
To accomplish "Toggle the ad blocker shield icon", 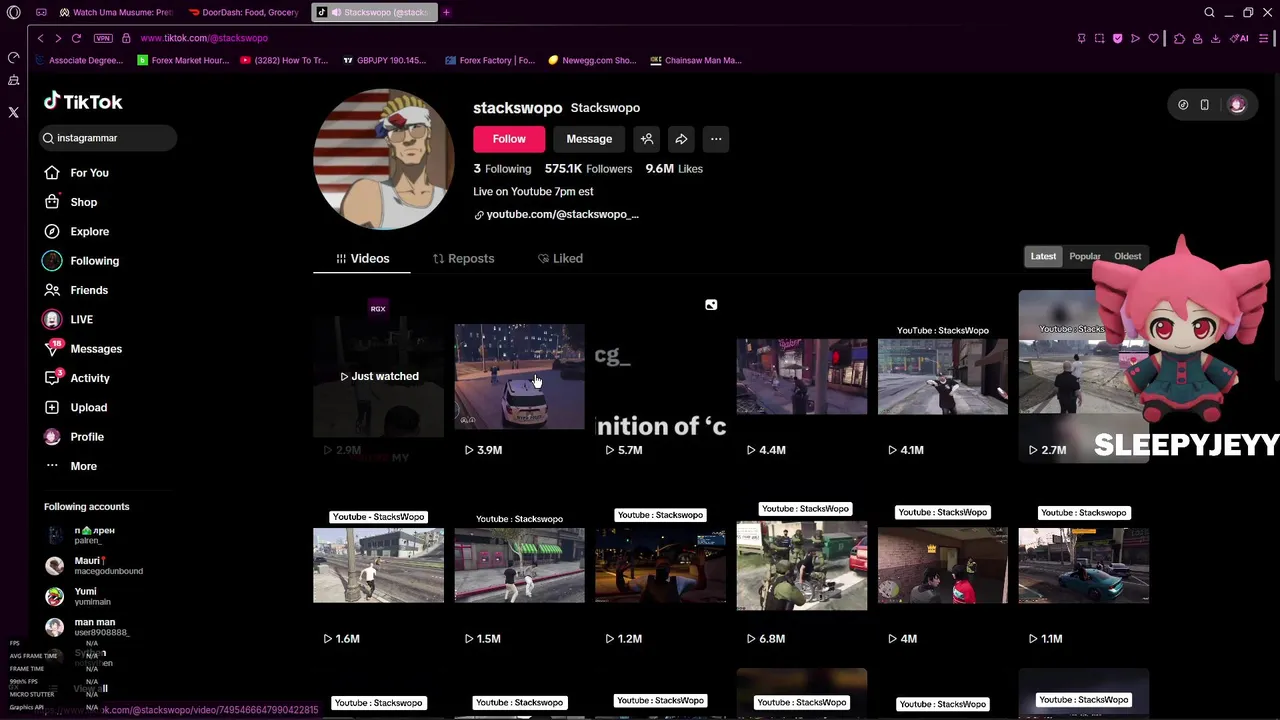I will click(1117, 38).
